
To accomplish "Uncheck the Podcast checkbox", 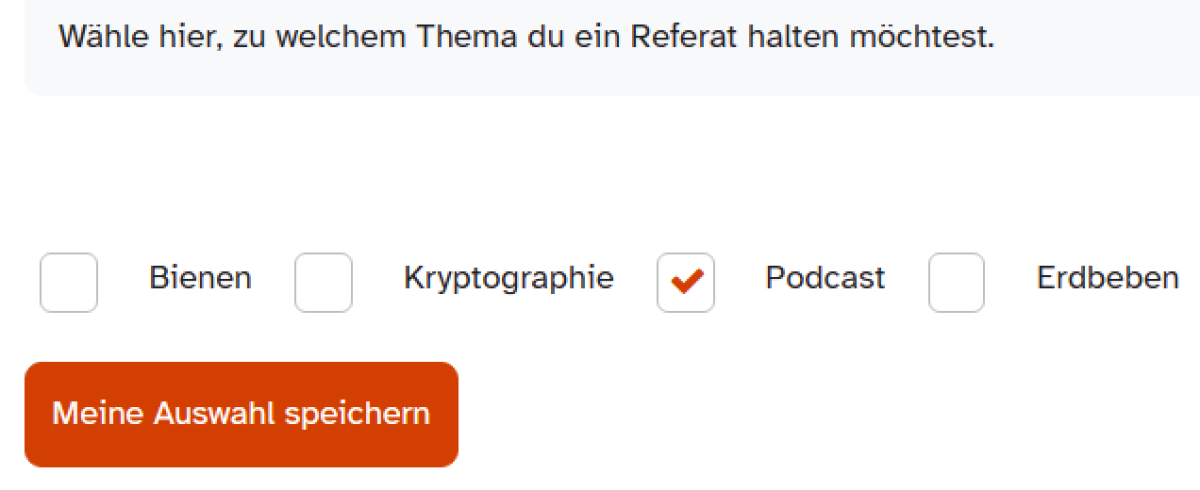I will (686, 283).
